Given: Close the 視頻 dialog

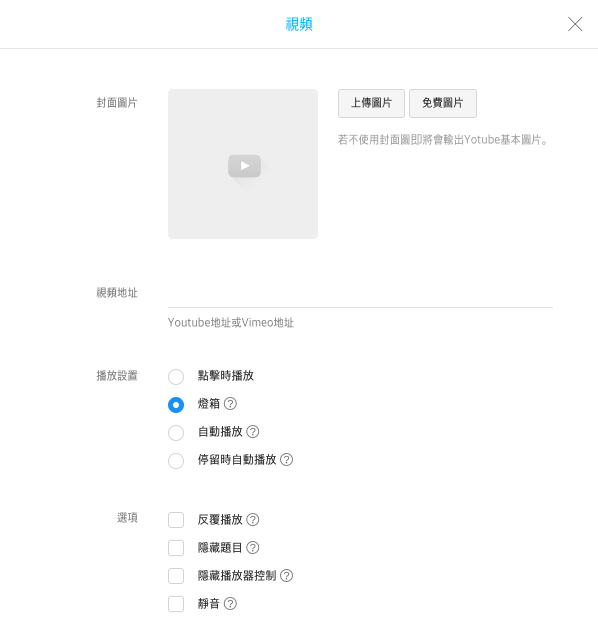Looking at the screenshot, I should tap(575, 24).
